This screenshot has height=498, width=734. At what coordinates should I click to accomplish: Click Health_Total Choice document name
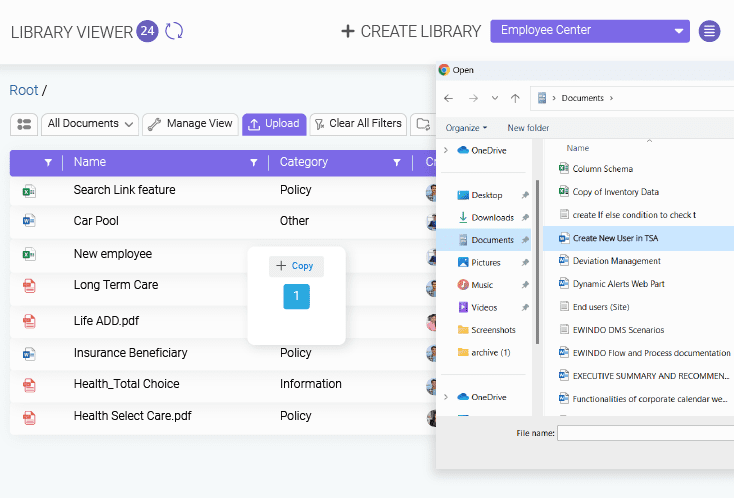pos(126,384)
